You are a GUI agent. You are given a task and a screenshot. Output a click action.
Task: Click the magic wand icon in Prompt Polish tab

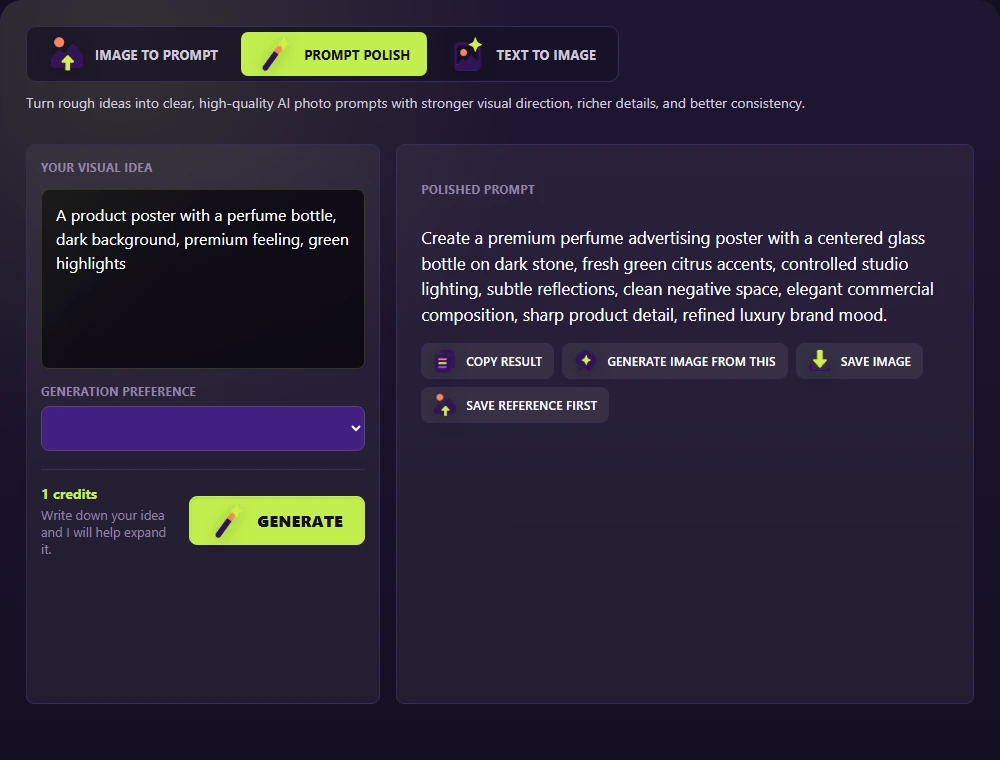[274, 55]
